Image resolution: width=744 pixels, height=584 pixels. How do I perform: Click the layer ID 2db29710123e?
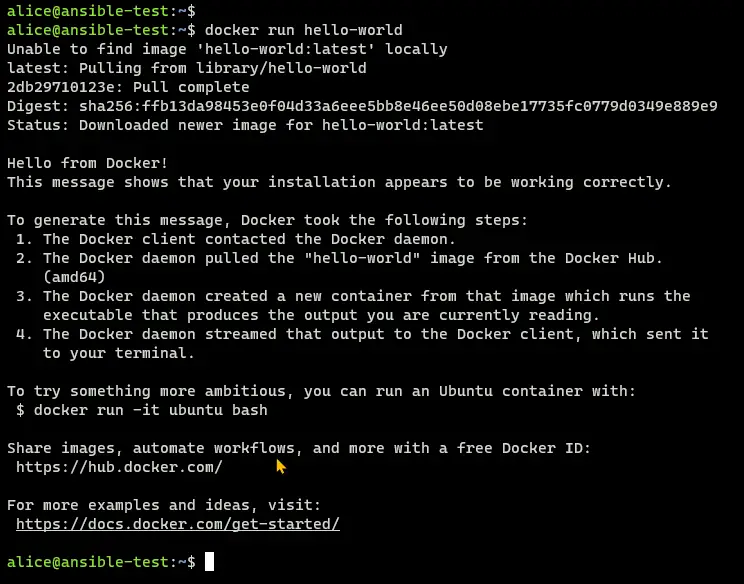(65, 87)
